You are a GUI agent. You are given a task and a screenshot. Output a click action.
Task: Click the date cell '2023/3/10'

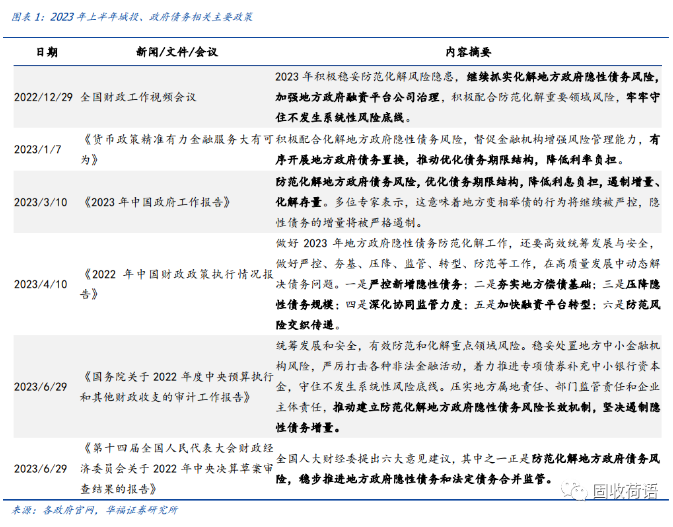pyautogui.click(x=41, y=202)
